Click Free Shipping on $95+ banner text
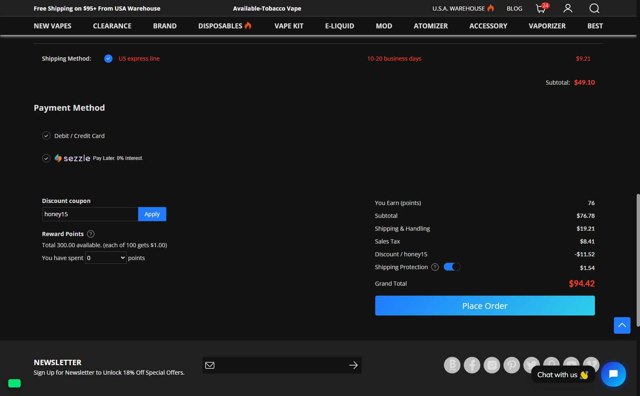The height and width of the screenshot is (396, 640). [97, 9]
